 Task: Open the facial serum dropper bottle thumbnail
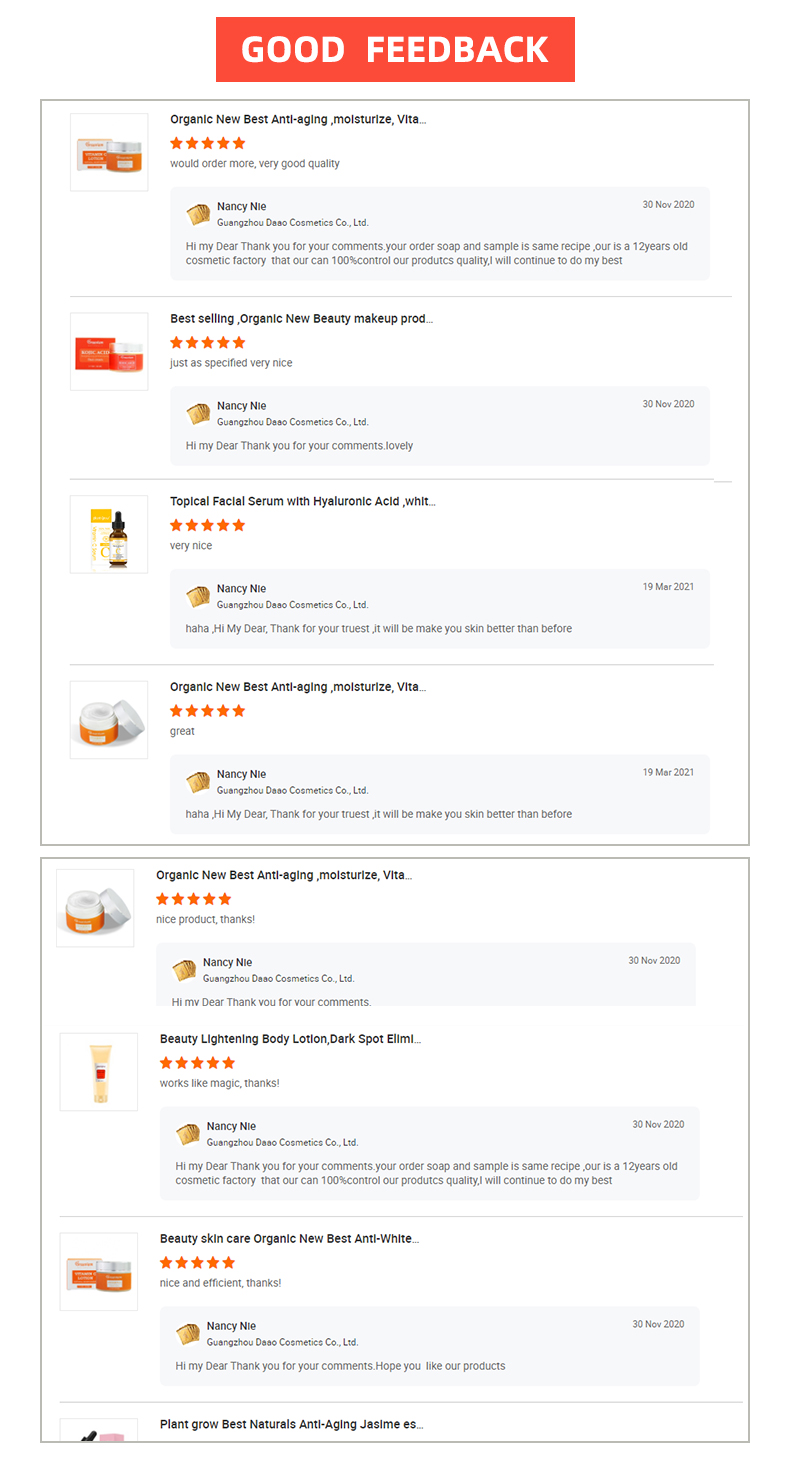coord(109,534)
